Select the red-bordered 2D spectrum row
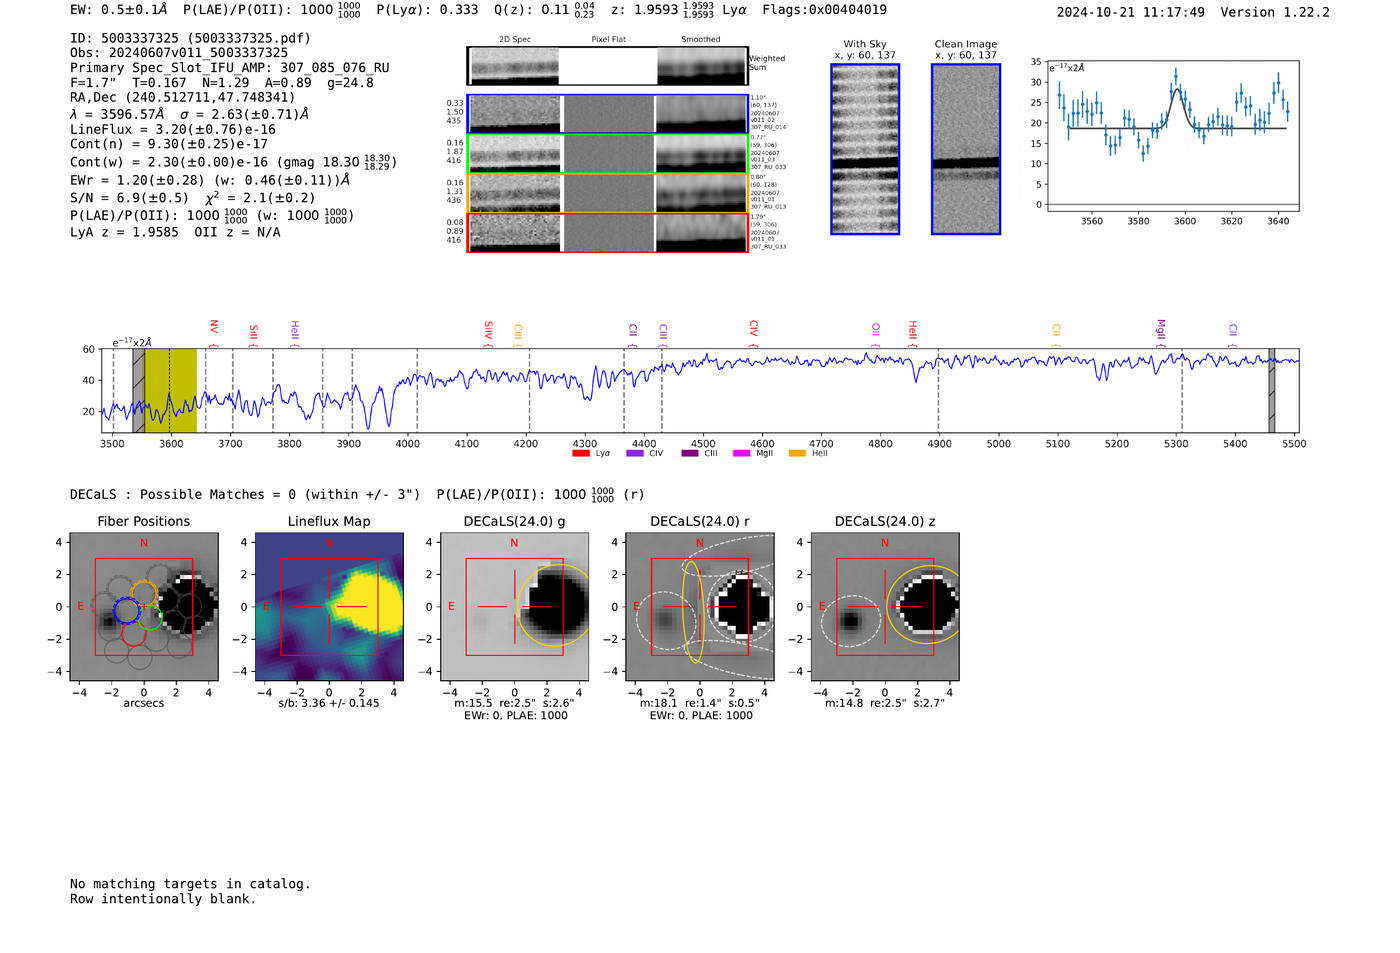Screen dimensions: 1400x953 (608, 233)
